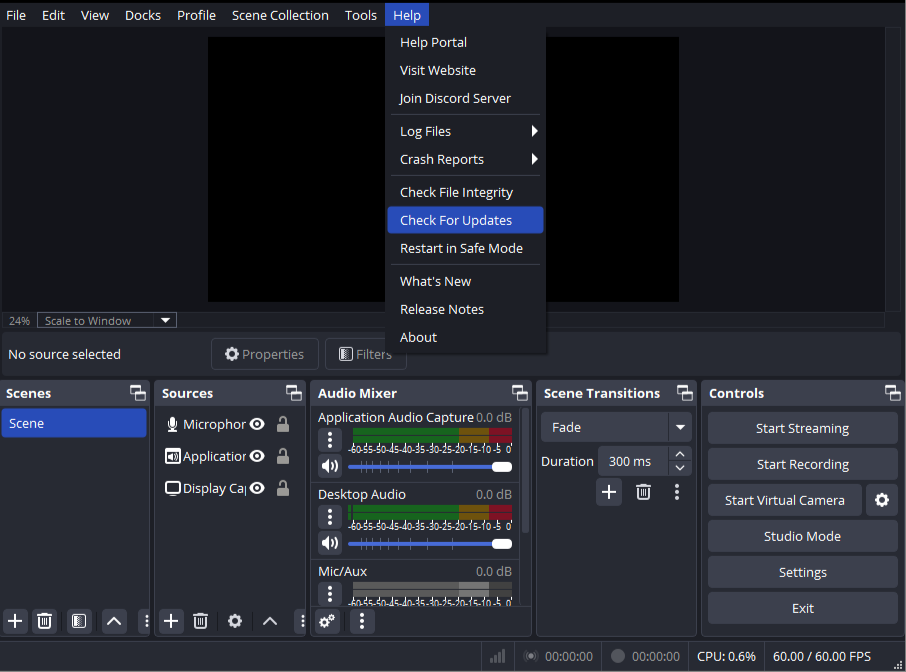This screenshot has height=672, width=906.
Task: Mute the Application Audio Capture speaker icon
Action: tap(330, 466)
